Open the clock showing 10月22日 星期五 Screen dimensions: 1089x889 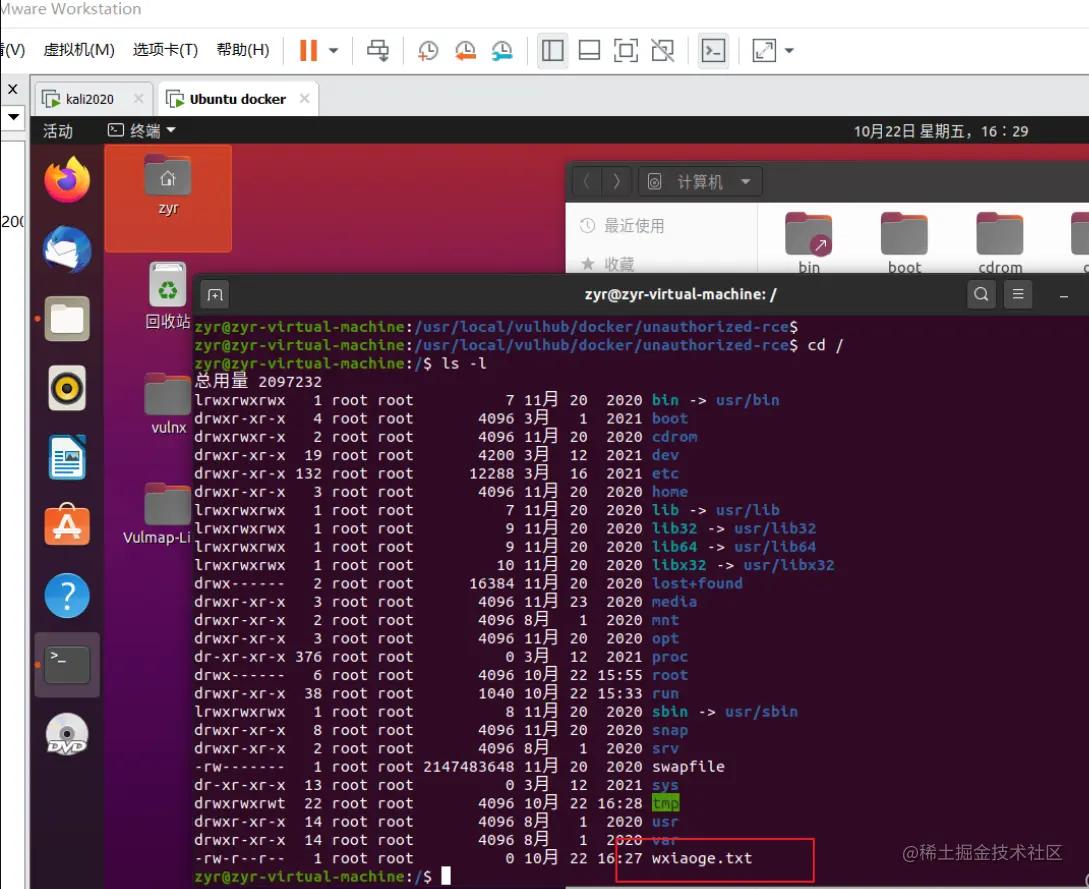(940, 131)
